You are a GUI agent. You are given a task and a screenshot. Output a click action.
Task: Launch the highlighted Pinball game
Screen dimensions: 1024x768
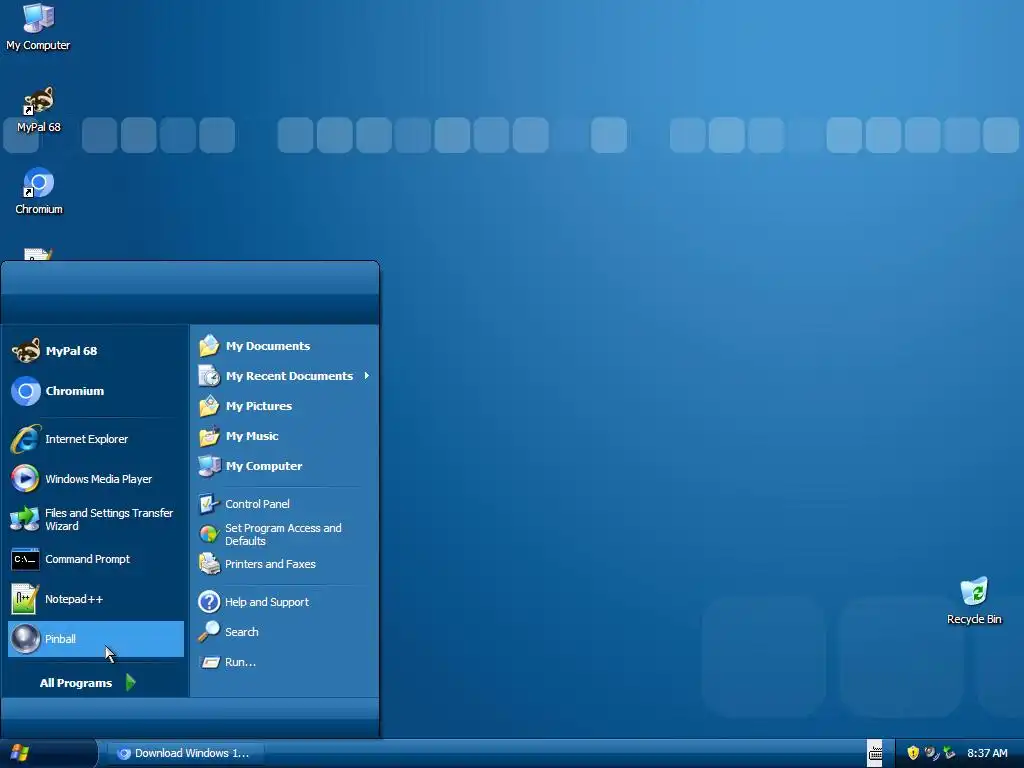click(x=95, y=639)
